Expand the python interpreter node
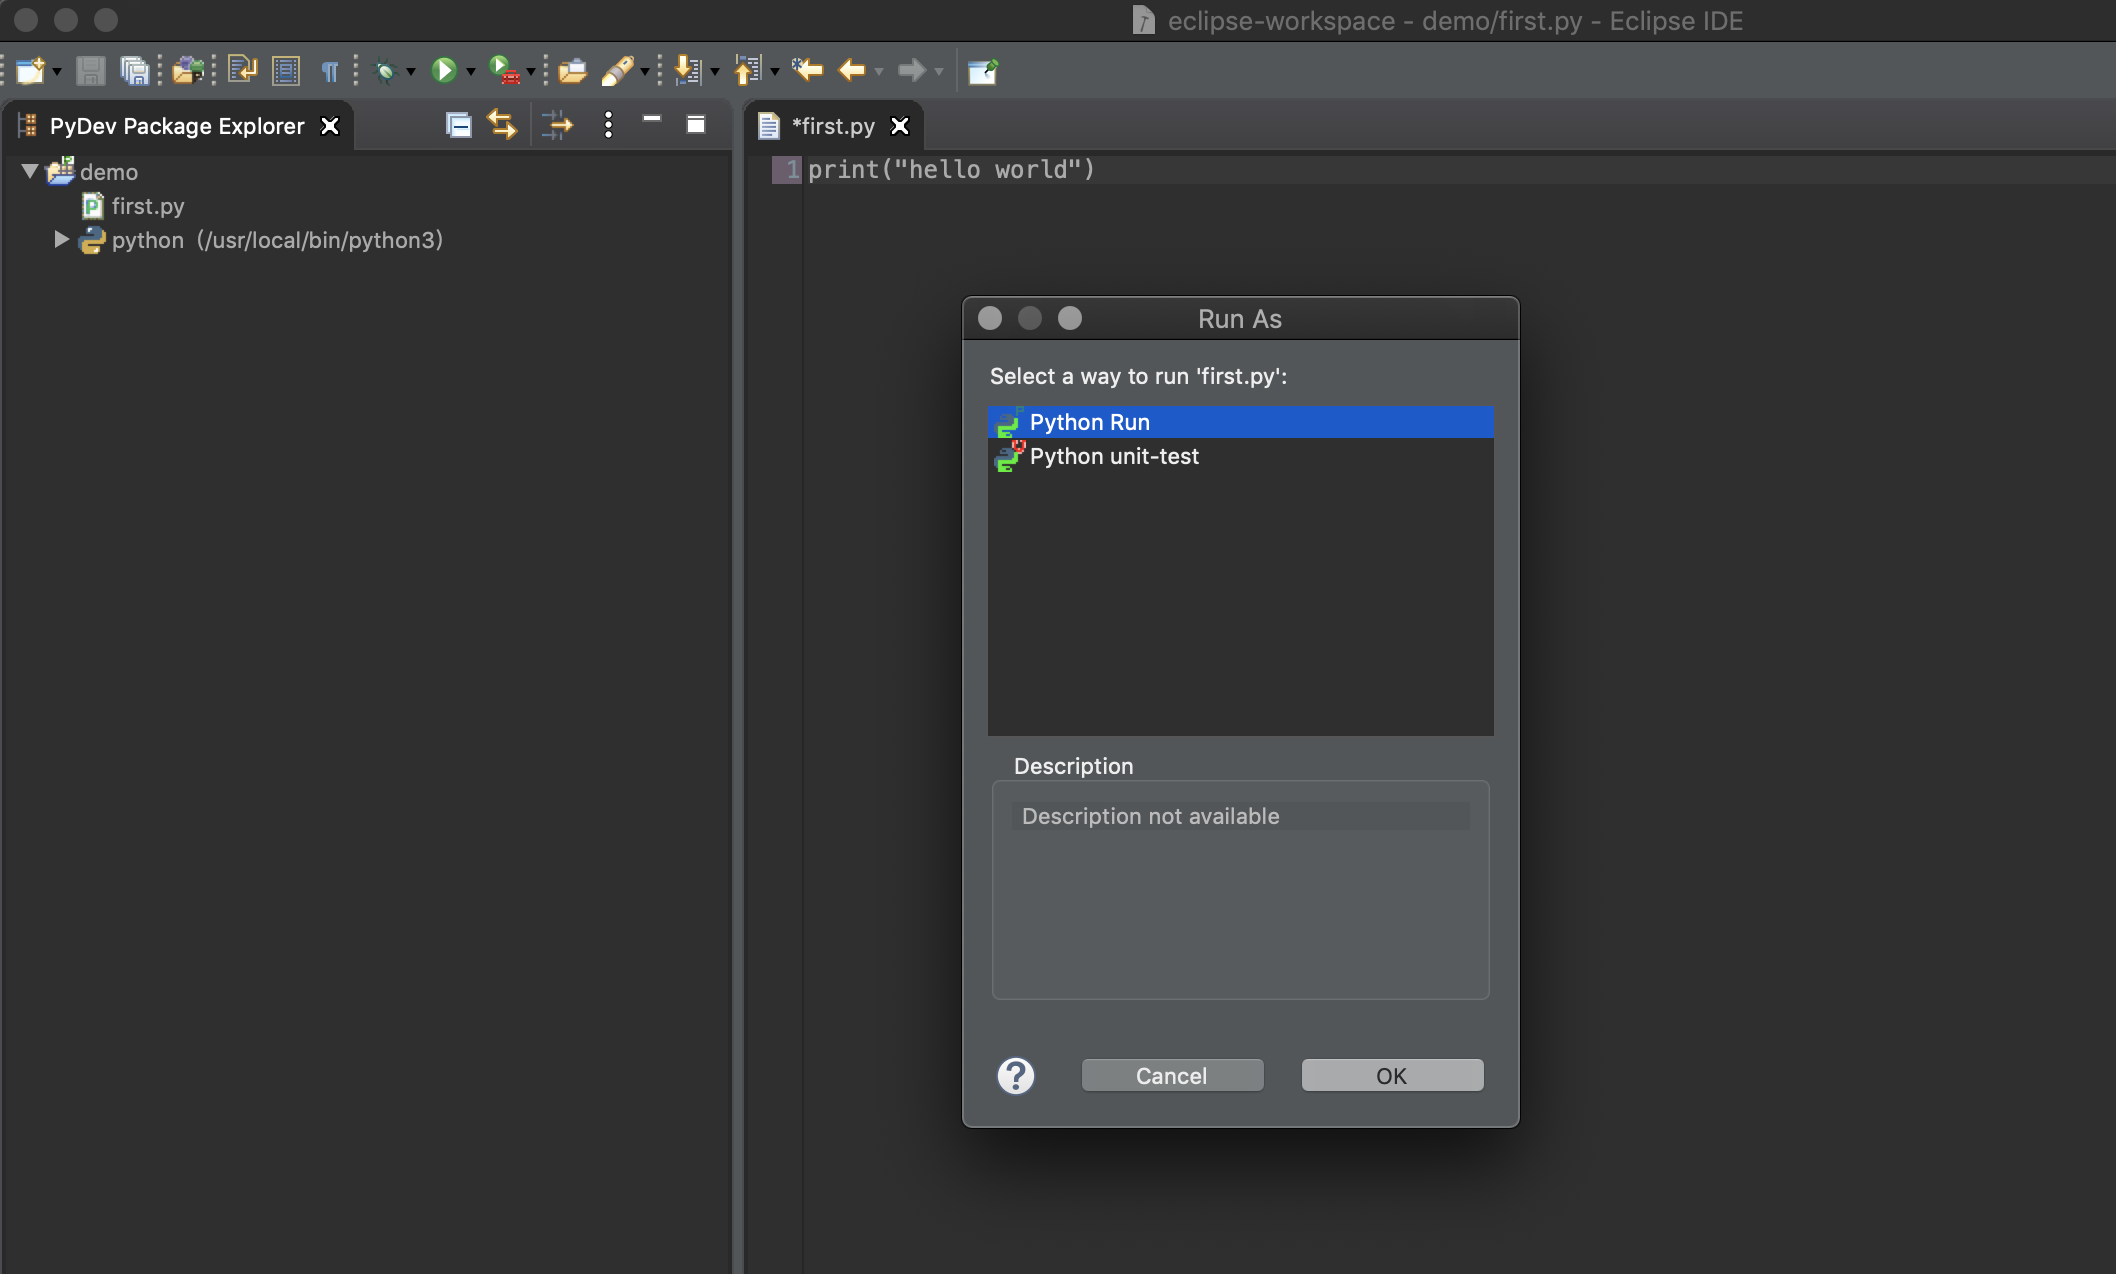The height and width of the screenshot is (1274, 2116). (x=61, y=240)
